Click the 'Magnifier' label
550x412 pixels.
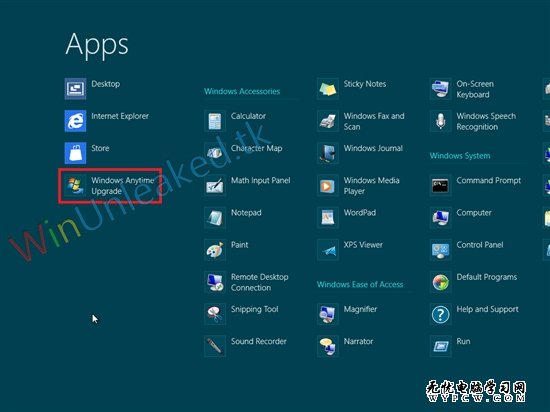pos(360,309)
